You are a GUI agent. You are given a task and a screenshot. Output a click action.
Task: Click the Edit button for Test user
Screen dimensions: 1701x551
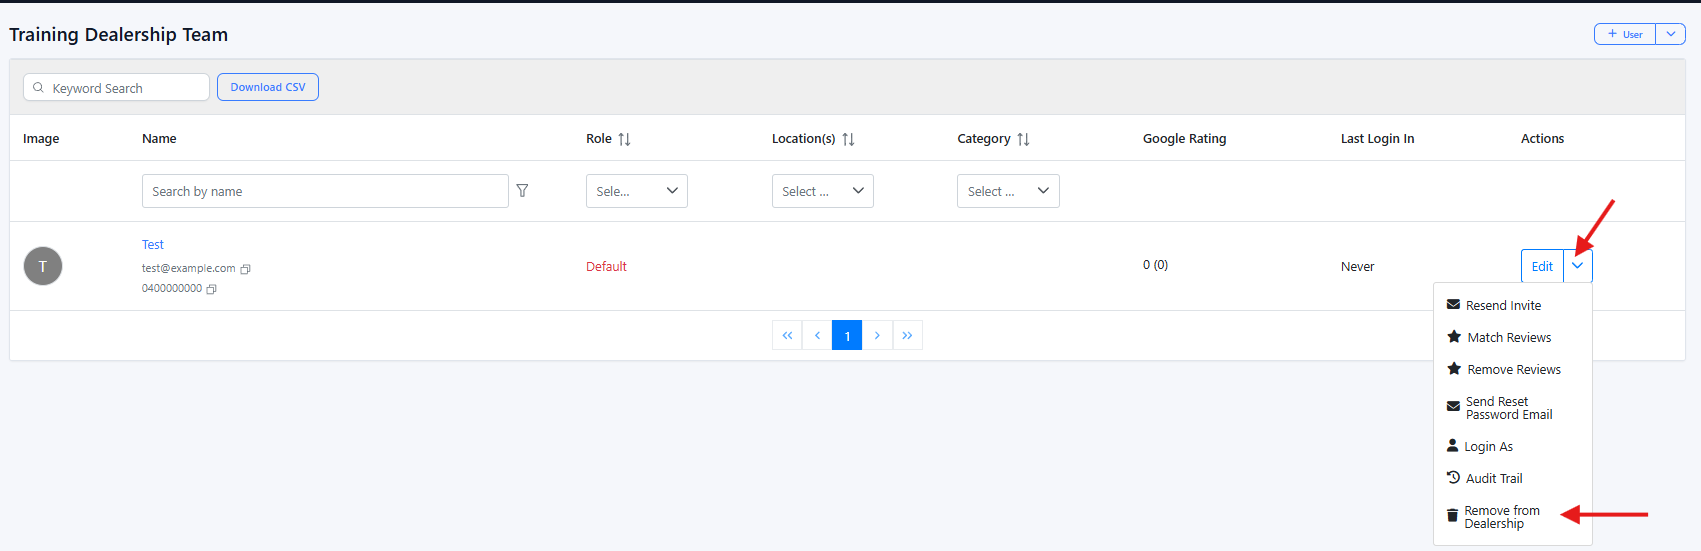point(1542,266)
